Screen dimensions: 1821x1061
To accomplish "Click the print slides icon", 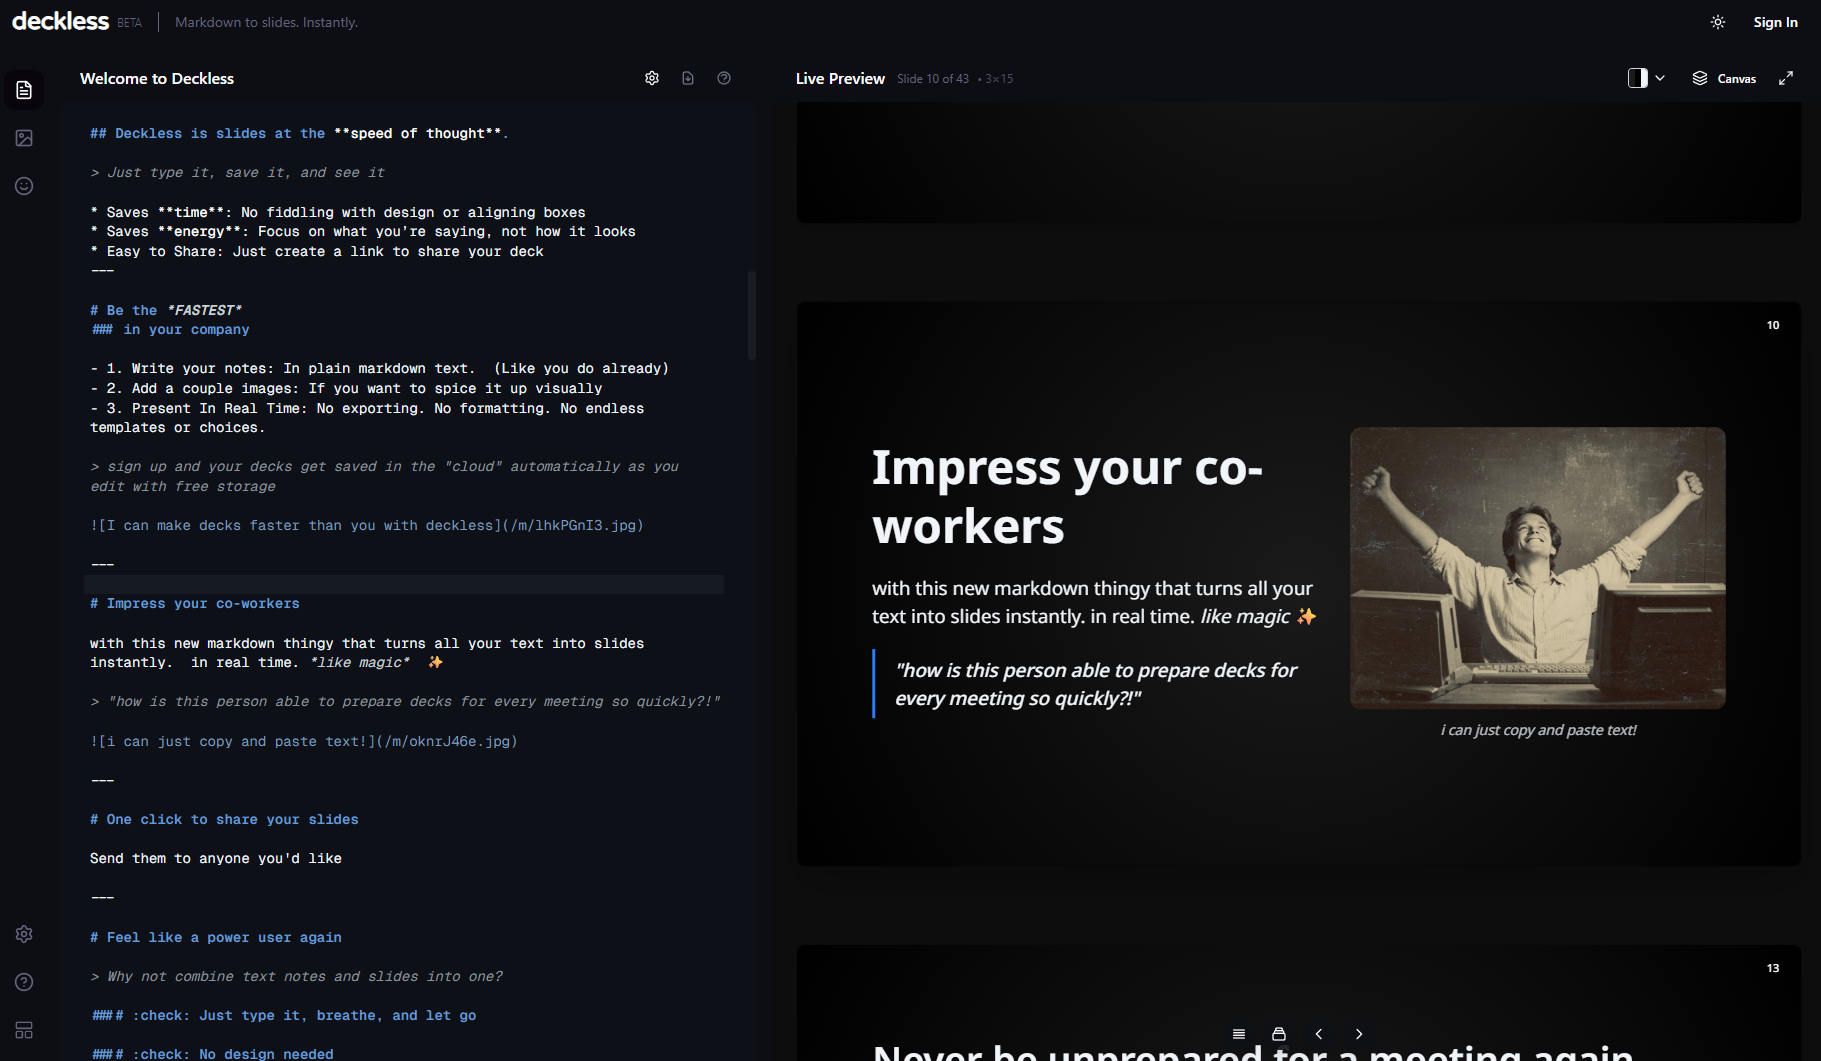I will click(x=1279, y=1034).
